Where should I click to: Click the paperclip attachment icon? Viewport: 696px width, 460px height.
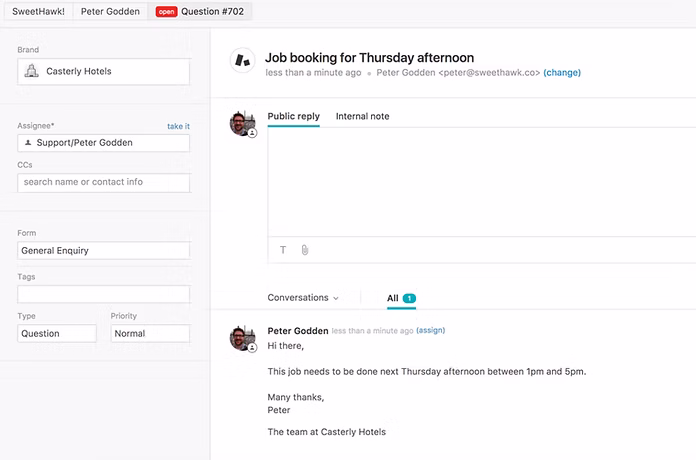tap(304, 250)
